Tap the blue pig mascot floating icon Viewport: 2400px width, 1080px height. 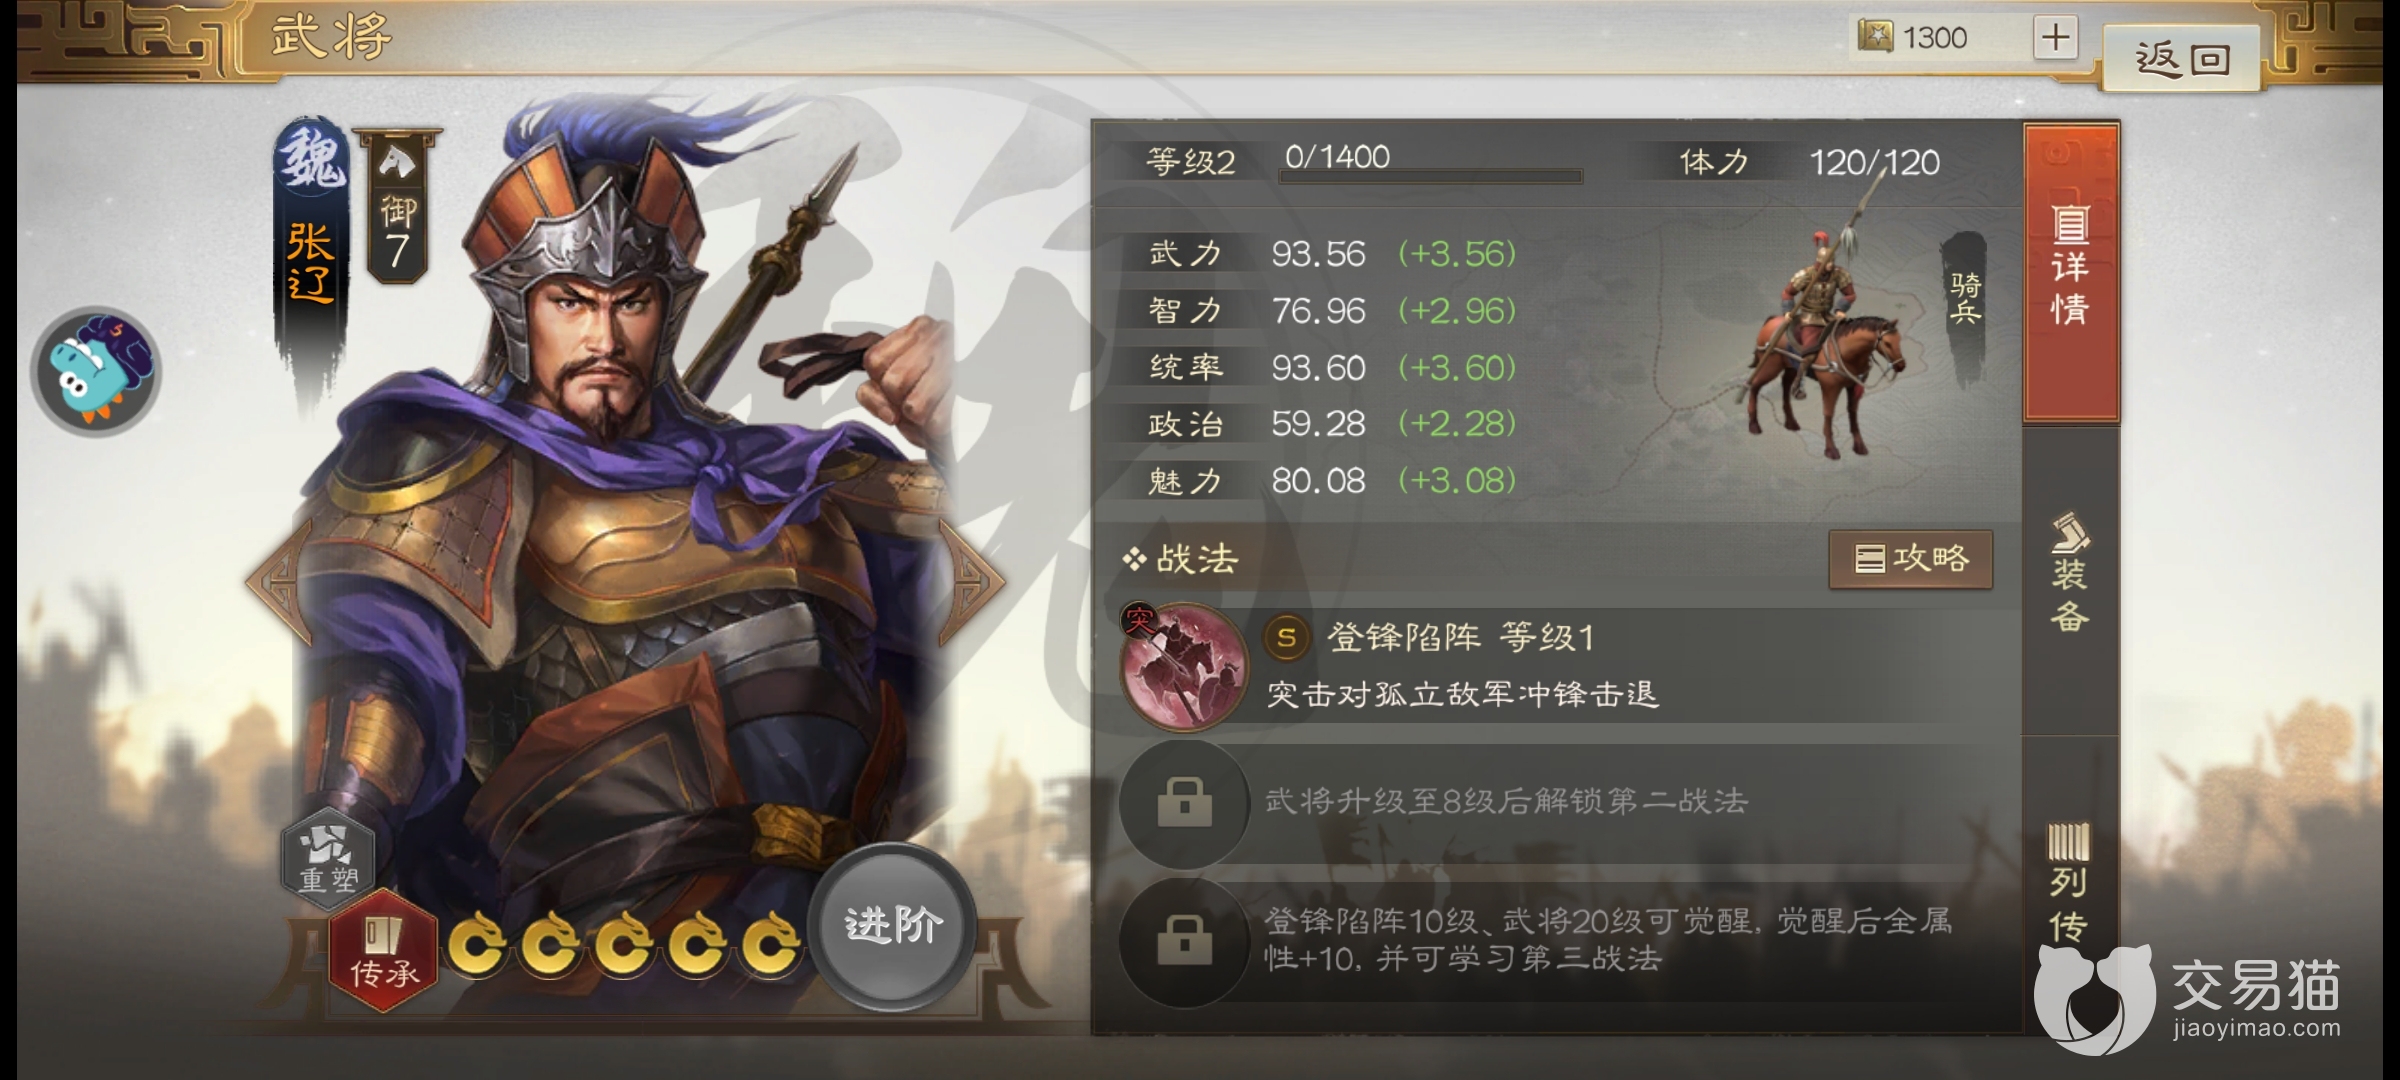96,372
